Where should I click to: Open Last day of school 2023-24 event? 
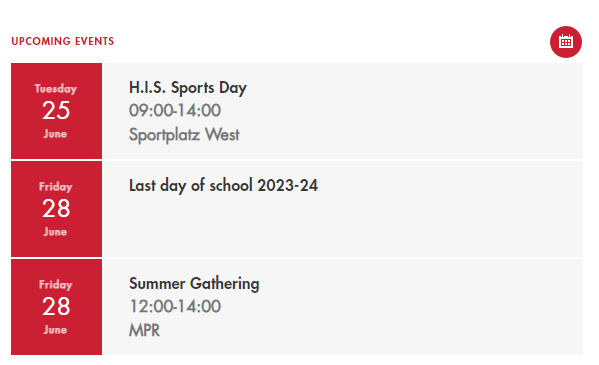223,185
